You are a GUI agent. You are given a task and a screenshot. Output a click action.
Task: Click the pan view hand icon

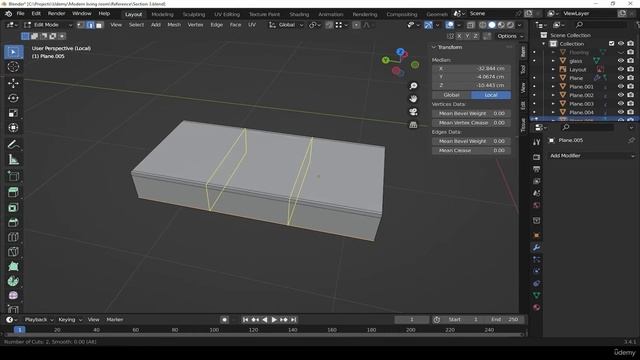pyautogui.click(x=413, y=99)
